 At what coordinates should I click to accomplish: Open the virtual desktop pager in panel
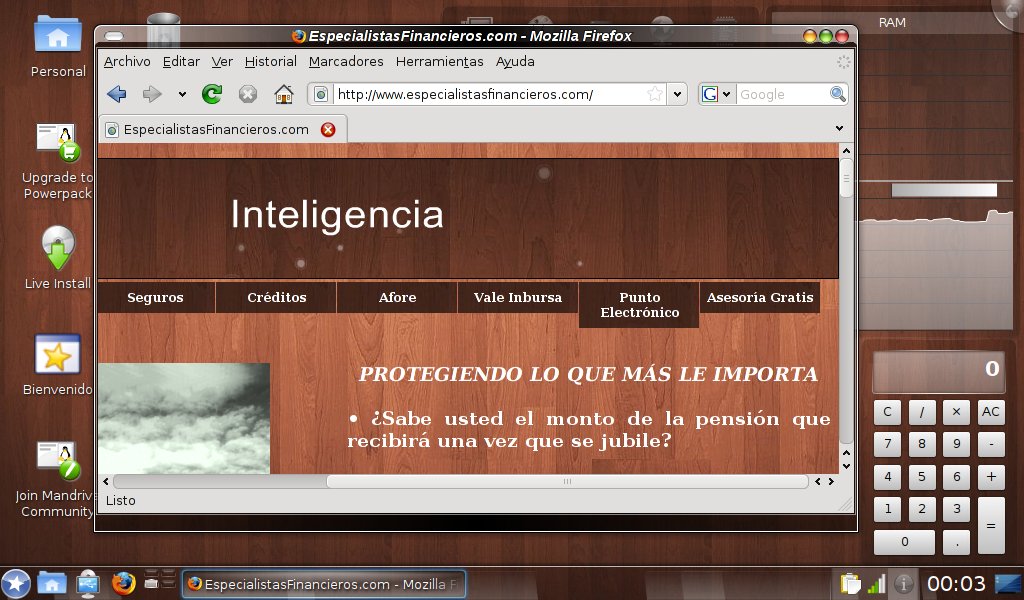[160, 580]
